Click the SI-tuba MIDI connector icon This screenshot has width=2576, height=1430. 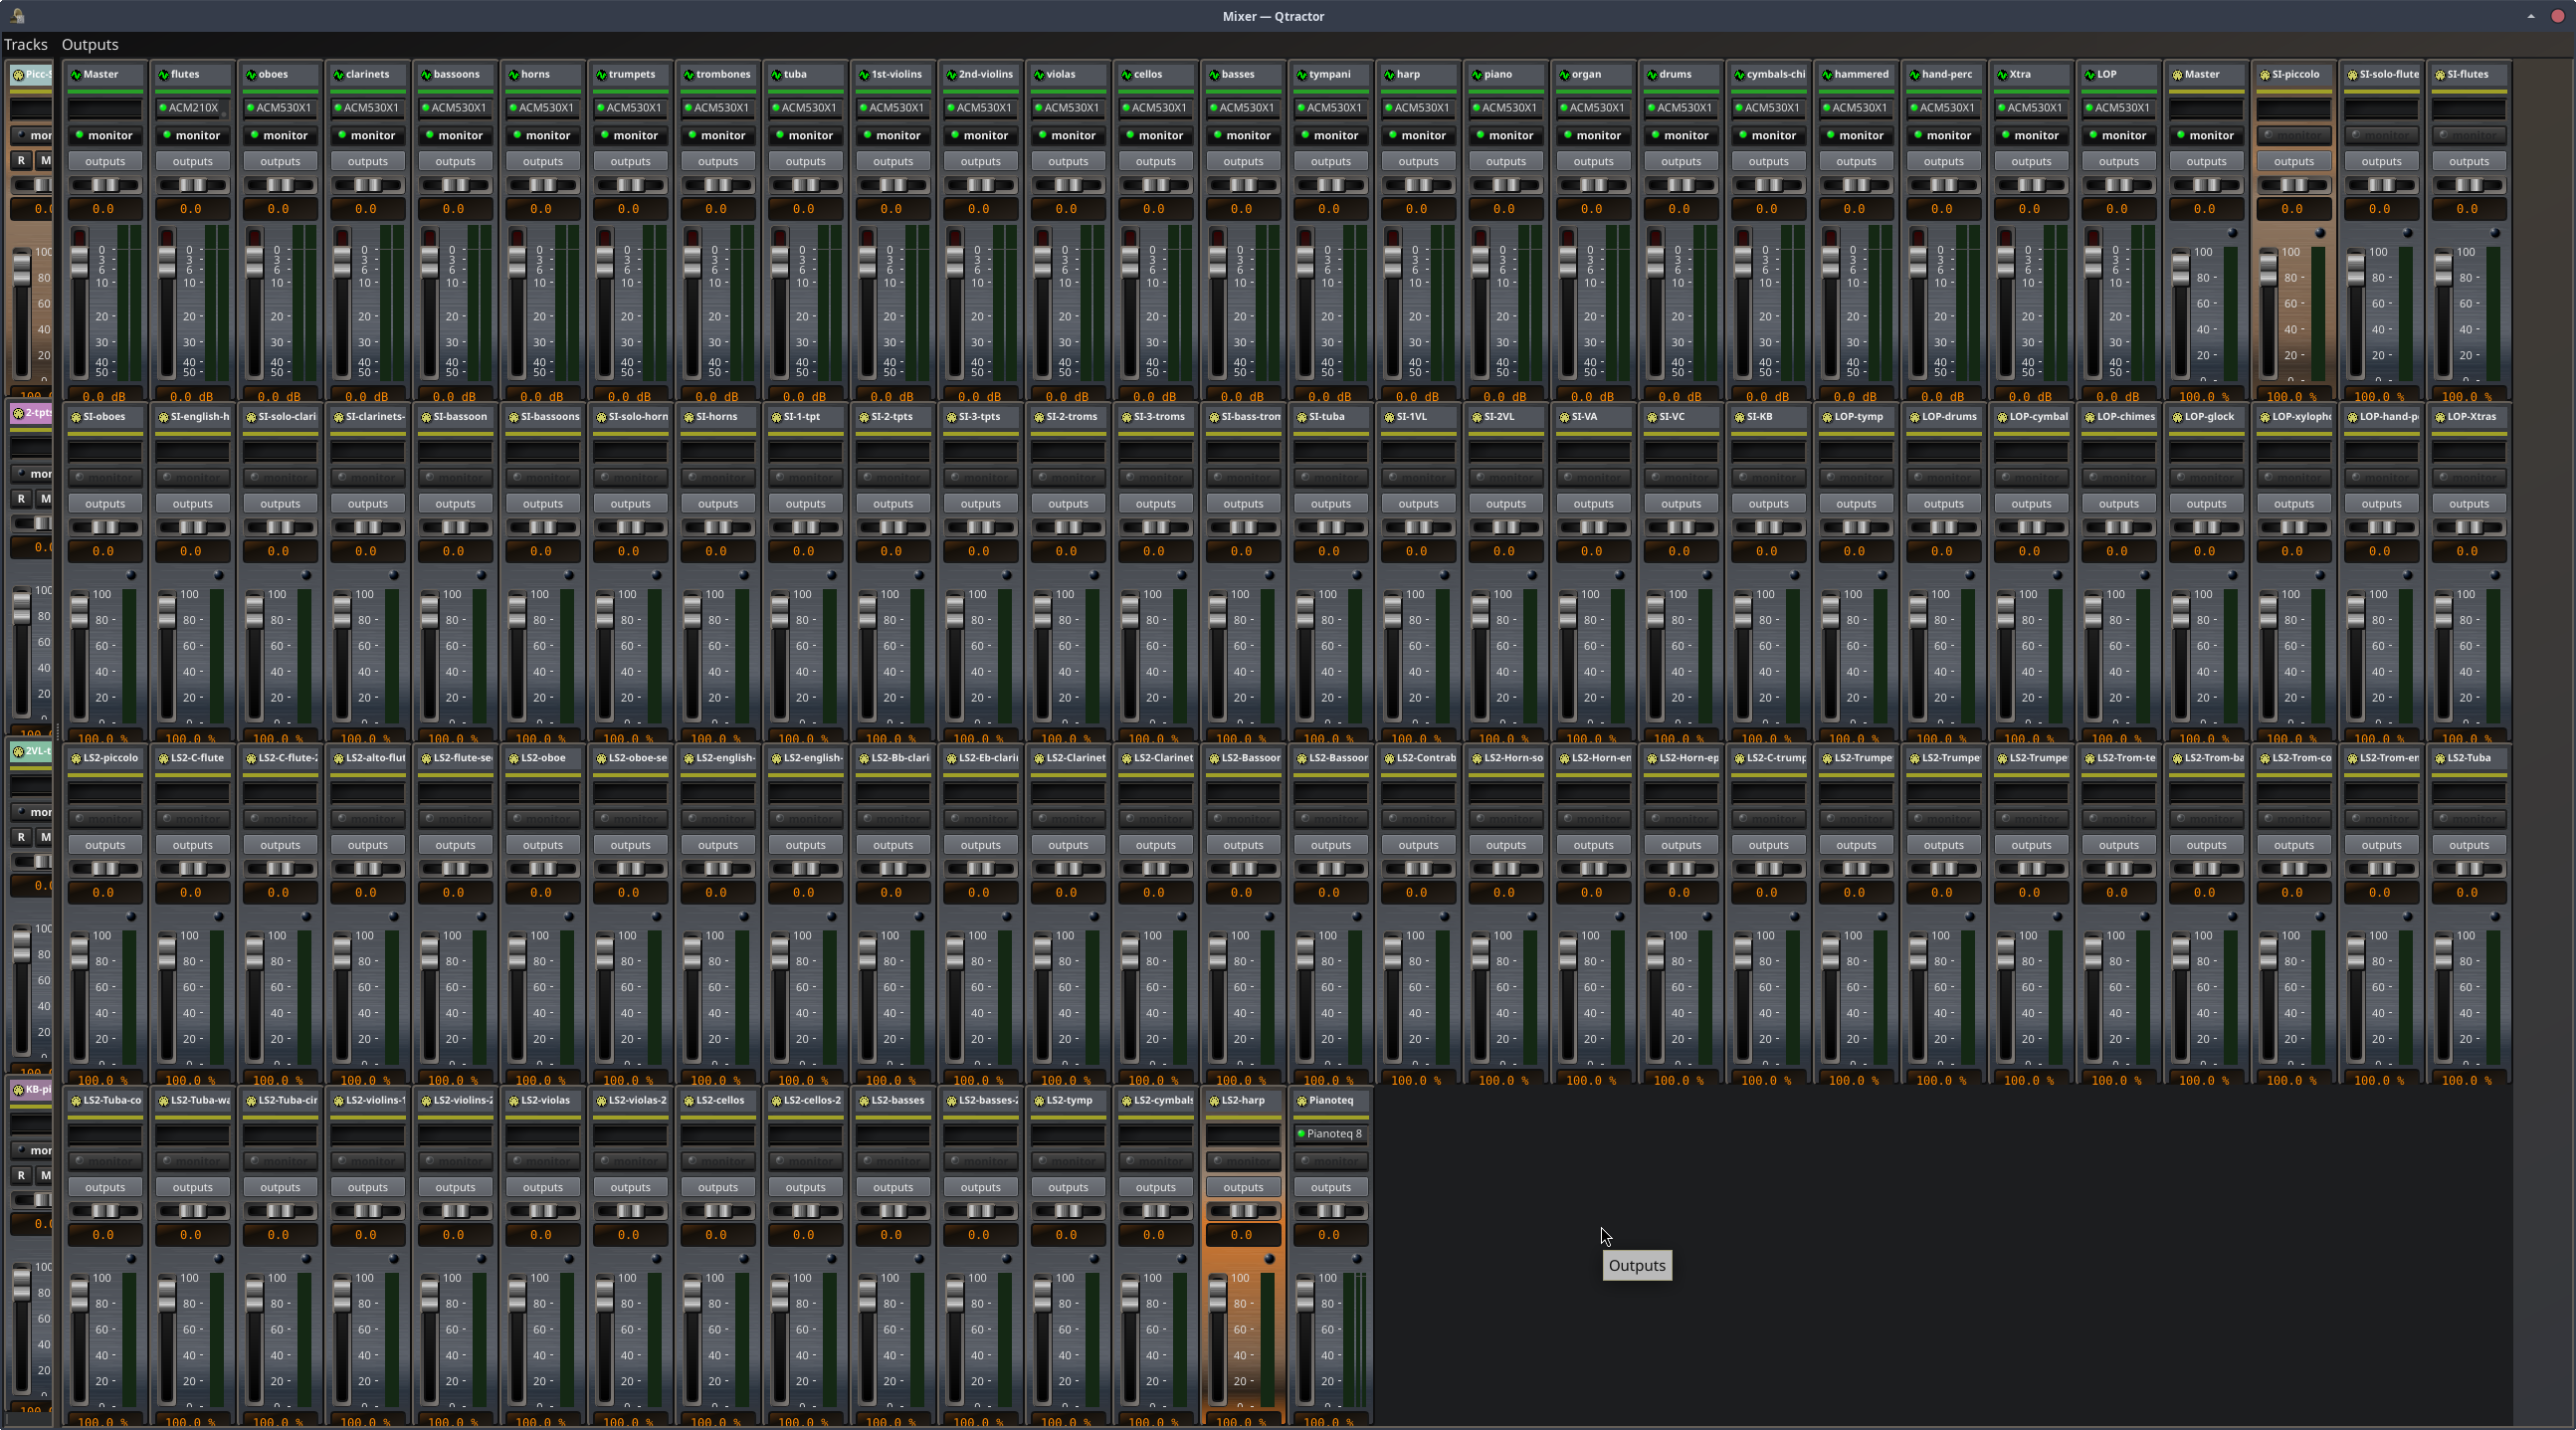(x=1302, y=417)
